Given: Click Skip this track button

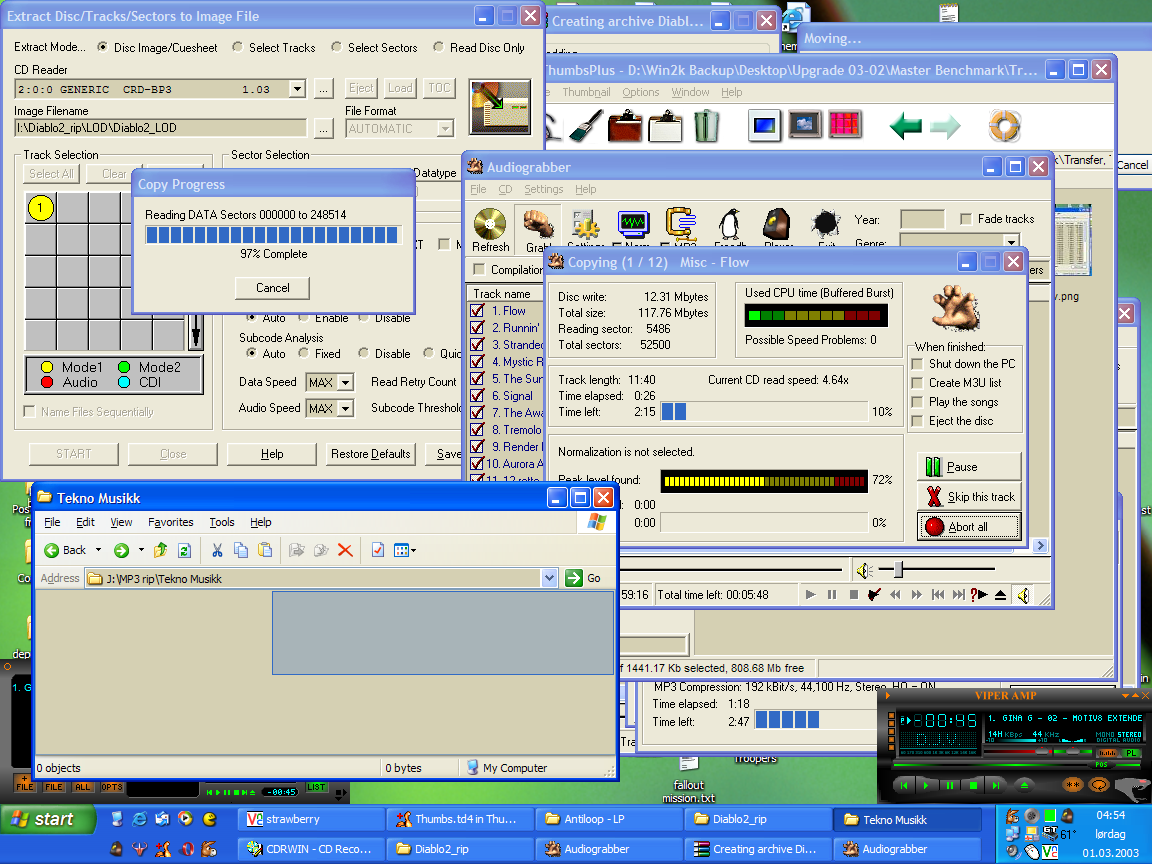Looking at the screenshot, I should coord(970,497).
